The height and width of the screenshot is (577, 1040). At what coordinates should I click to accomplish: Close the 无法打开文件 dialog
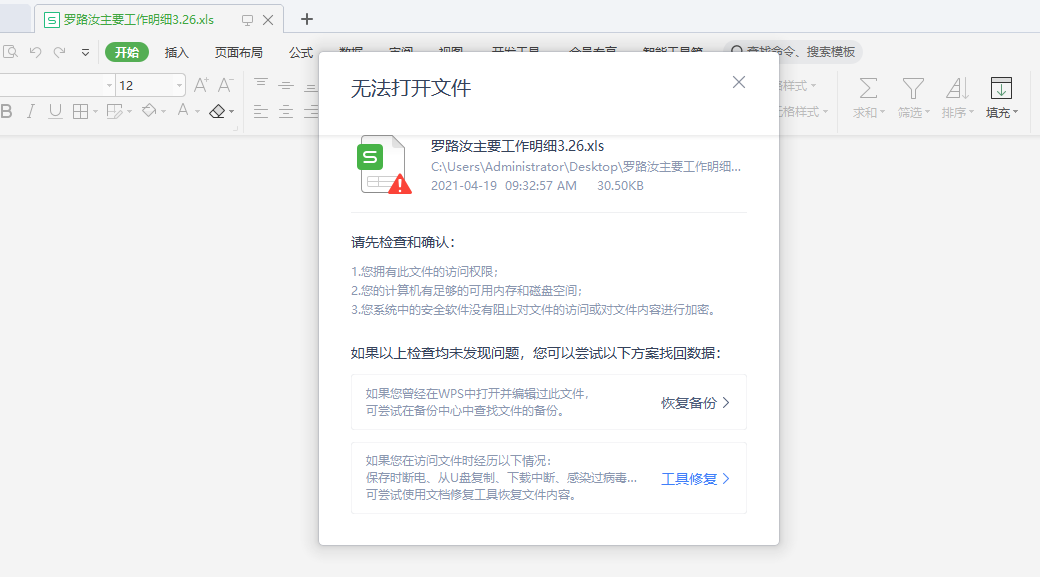point(739,82)
